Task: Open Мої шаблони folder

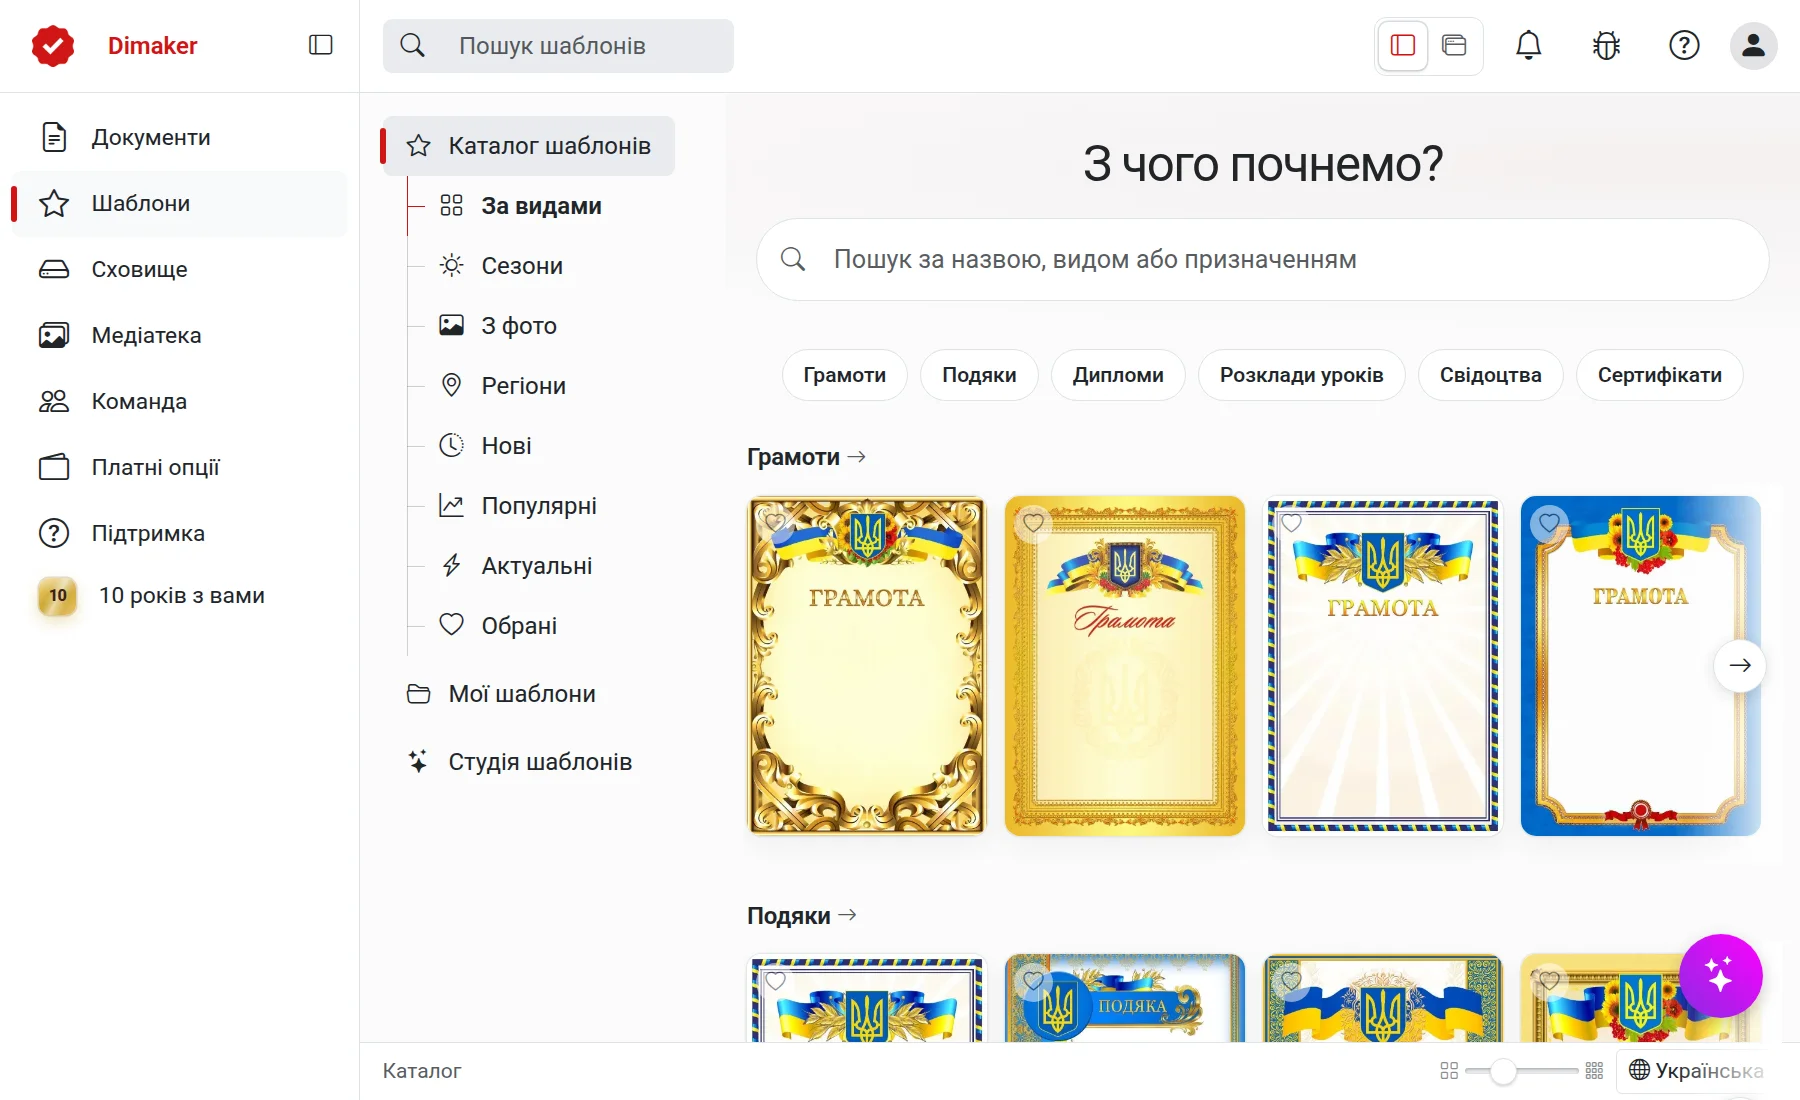Action: pyautogui.click(x=502, y=694)
